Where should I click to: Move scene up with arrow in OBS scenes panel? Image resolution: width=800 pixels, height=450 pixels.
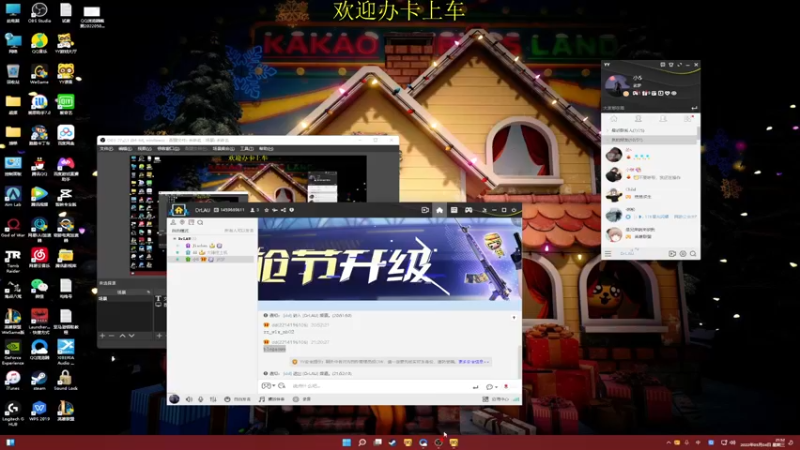click(122, 336)
